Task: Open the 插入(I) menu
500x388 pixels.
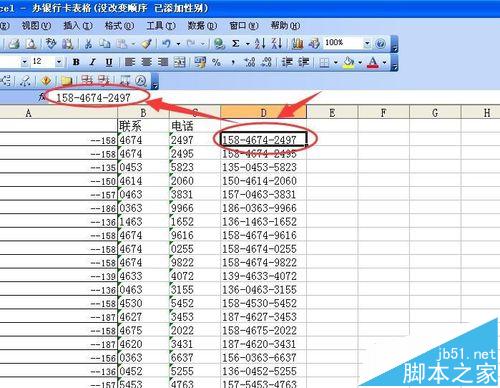Action: coord(78,25)
